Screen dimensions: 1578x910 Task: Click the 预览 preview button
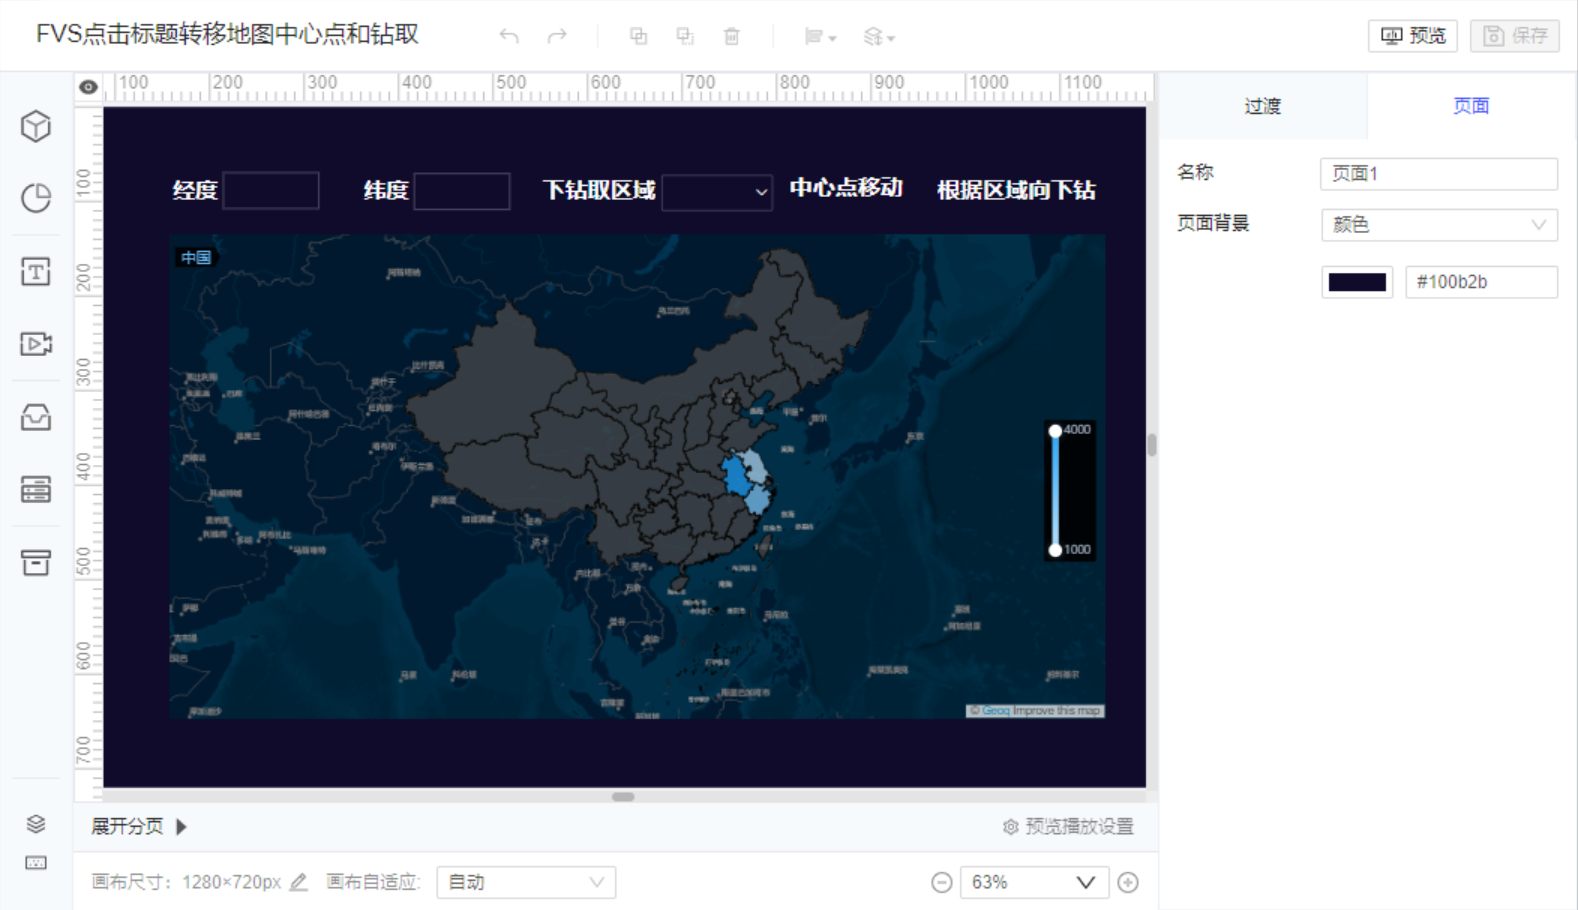tap(1413, 36)
